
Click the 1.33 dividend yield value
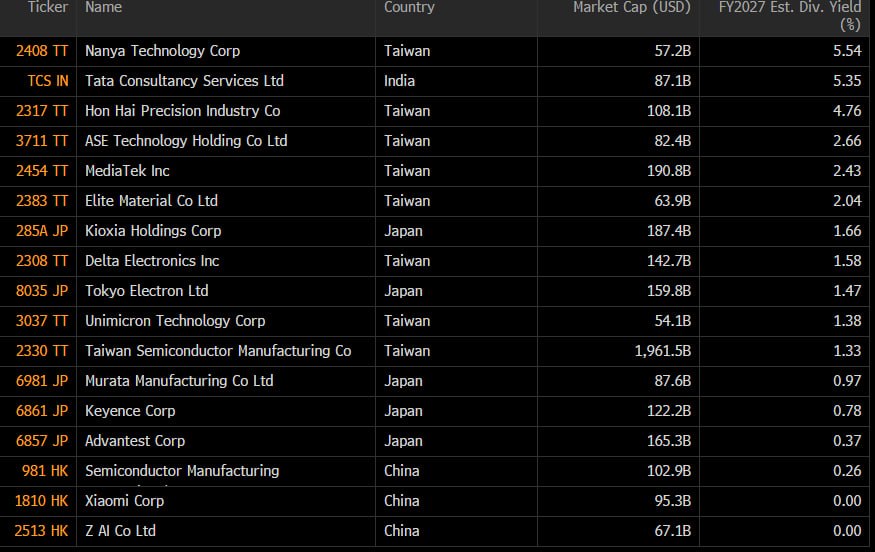coord(847,351)
